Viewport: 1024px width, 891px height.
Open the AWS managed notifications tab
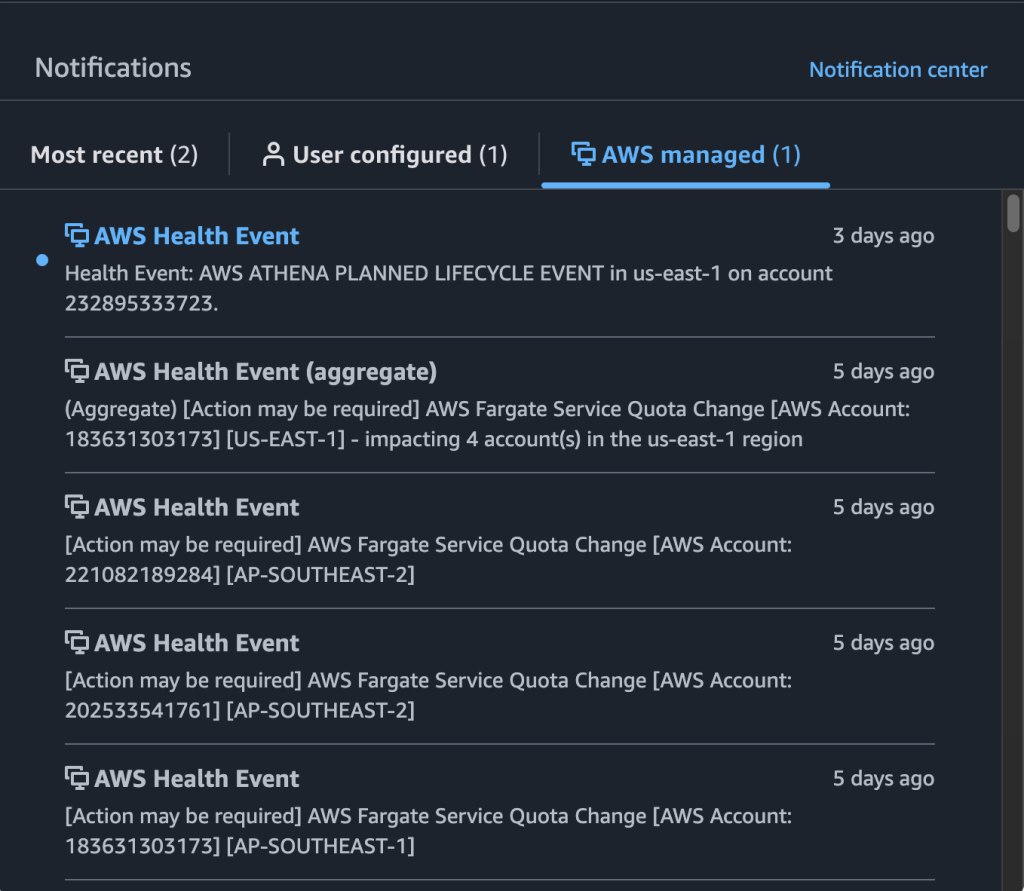[685, 154]
